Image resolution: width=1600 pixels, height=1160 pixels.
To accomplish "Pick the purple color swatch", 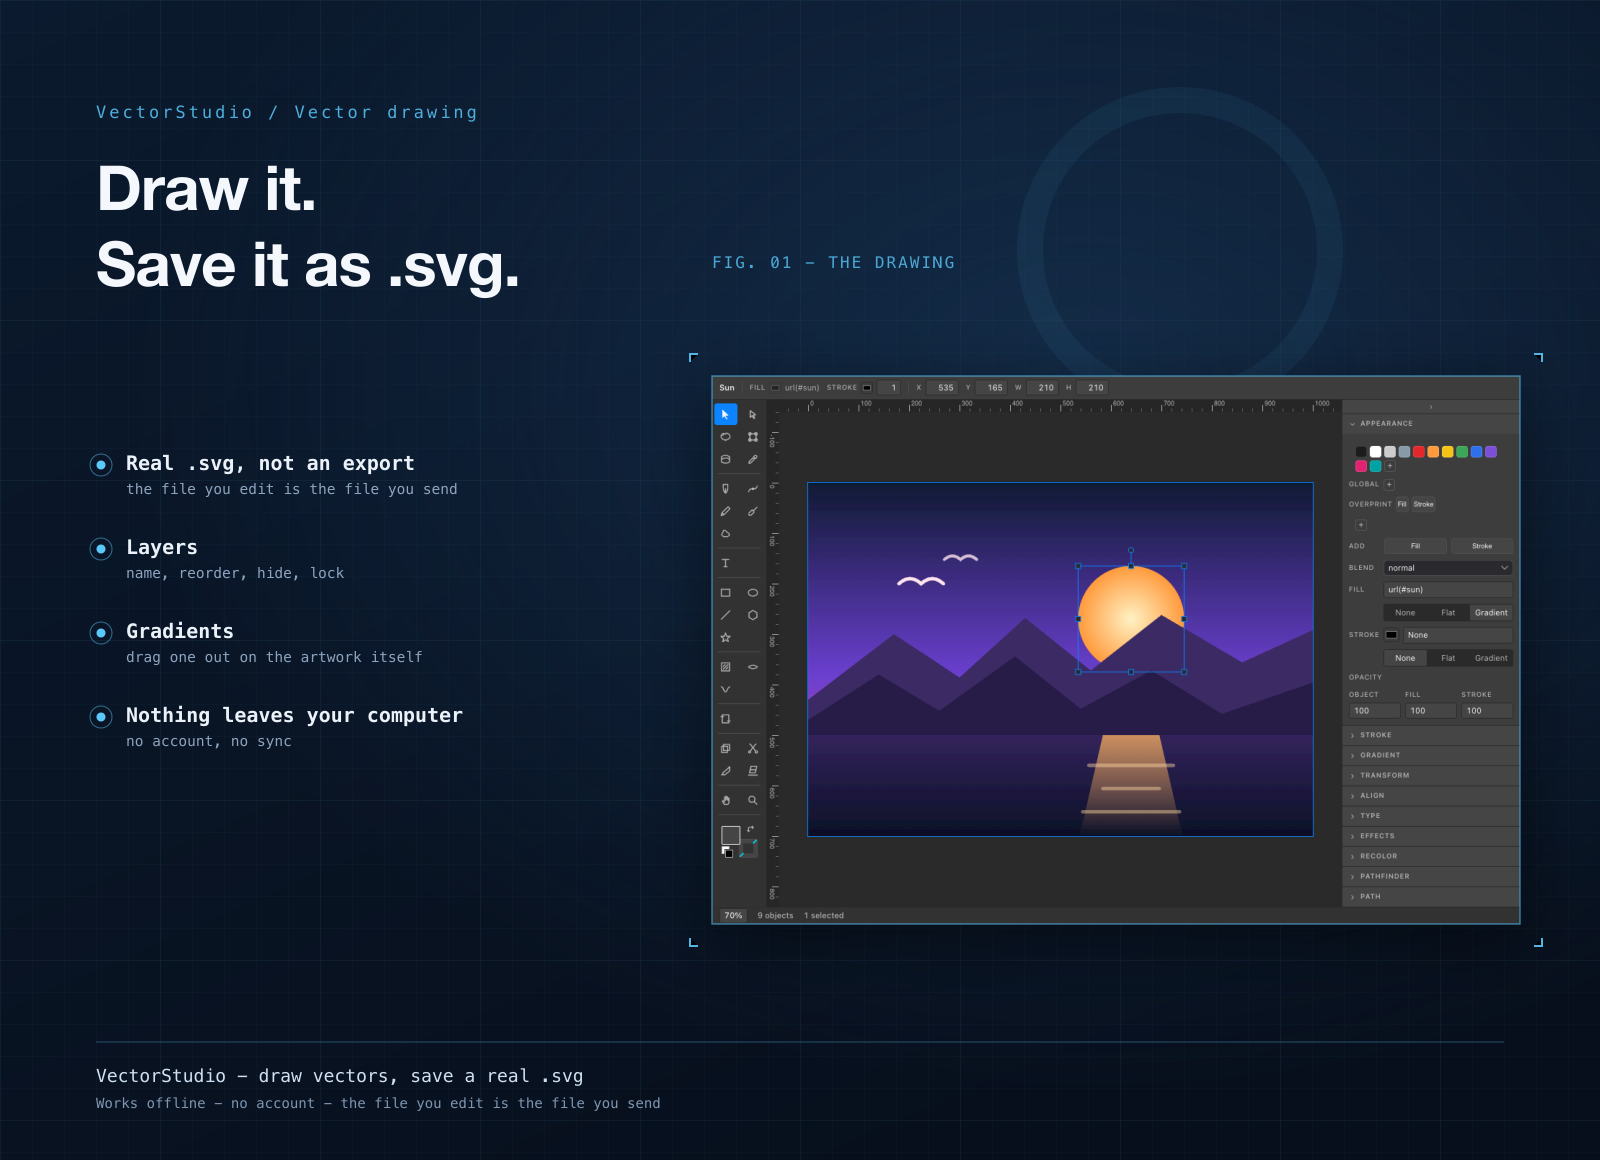I will [x=1491, y=452].
